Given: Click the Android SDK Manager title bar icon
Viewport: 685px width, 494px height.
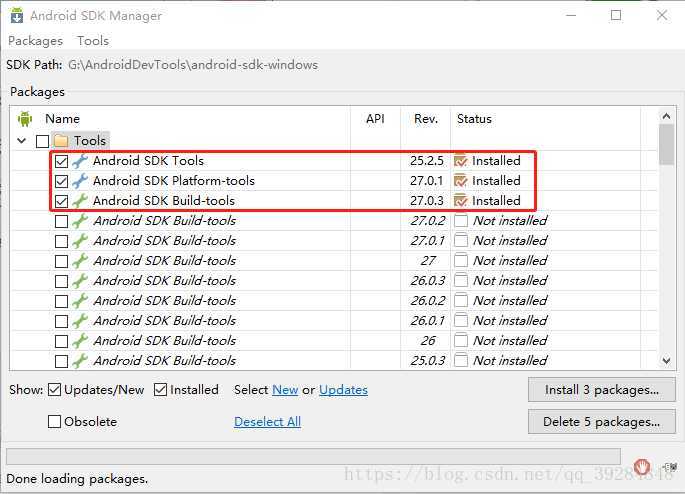Looking at the screenshot, I should point(17,15).
